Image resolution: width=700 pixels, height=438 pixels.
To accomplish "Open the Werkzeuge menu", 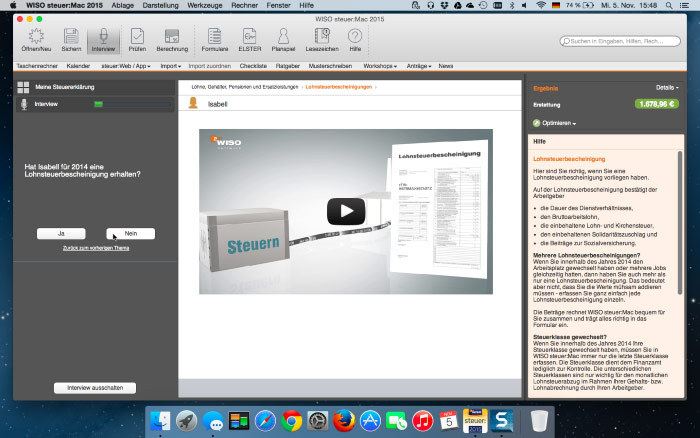I will (205, 5).
